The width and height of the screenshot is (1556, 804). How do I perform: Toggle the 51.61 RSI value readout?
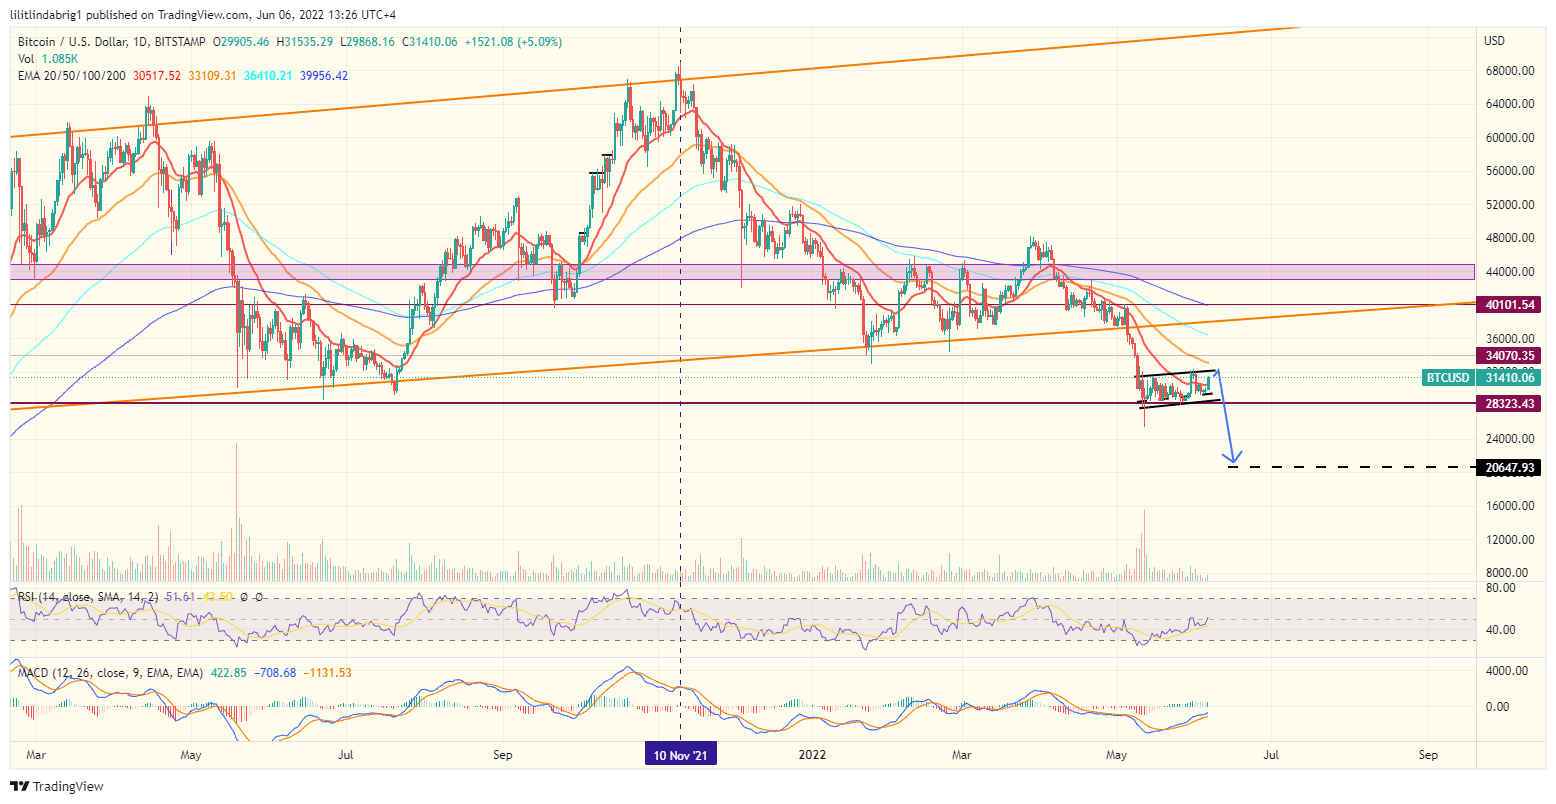[180, 597]
